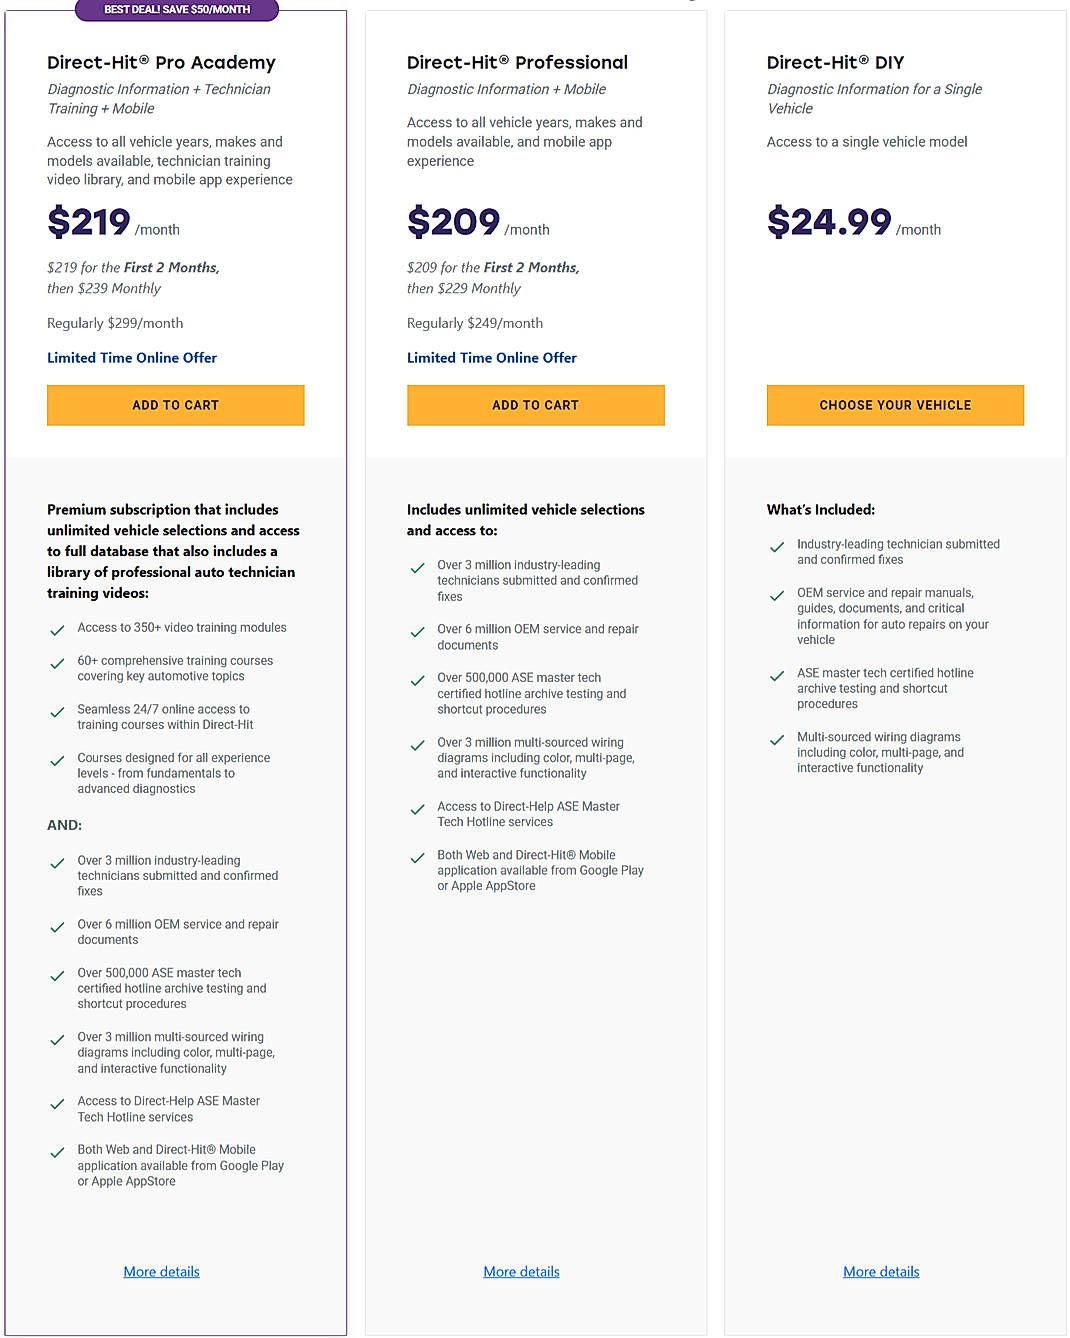This screenshot has width=1070, height=1338.
Task: Click checkmark next to DIY's "Multi-sourced wiring diagrams" feature
Action: point(777,740)
